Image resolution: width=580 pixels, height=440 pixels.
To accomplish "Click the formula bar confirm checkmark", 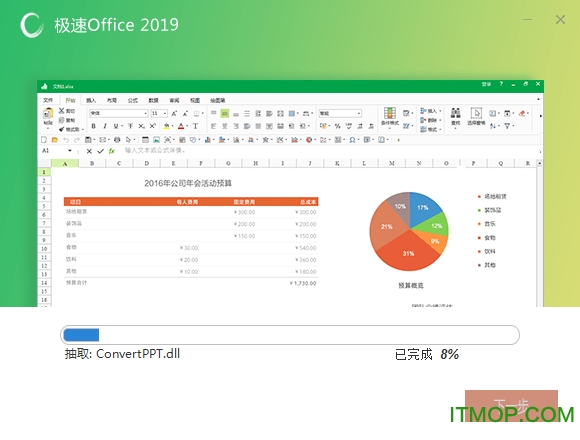I will point(100,151).
